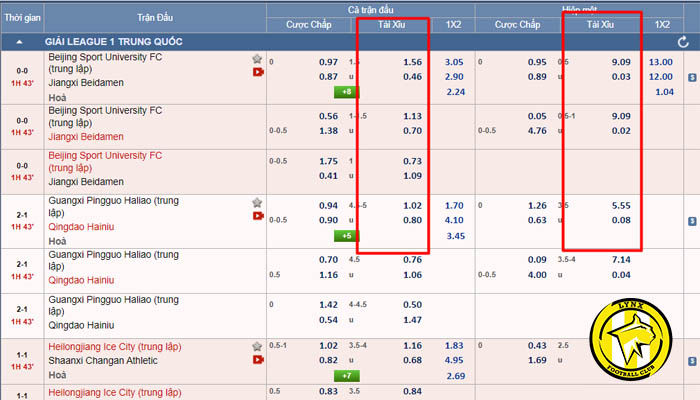Select first-half handicap odds 0.89
Image resolution: width=700 pixels, height=400 pixels.
[537, 77]
